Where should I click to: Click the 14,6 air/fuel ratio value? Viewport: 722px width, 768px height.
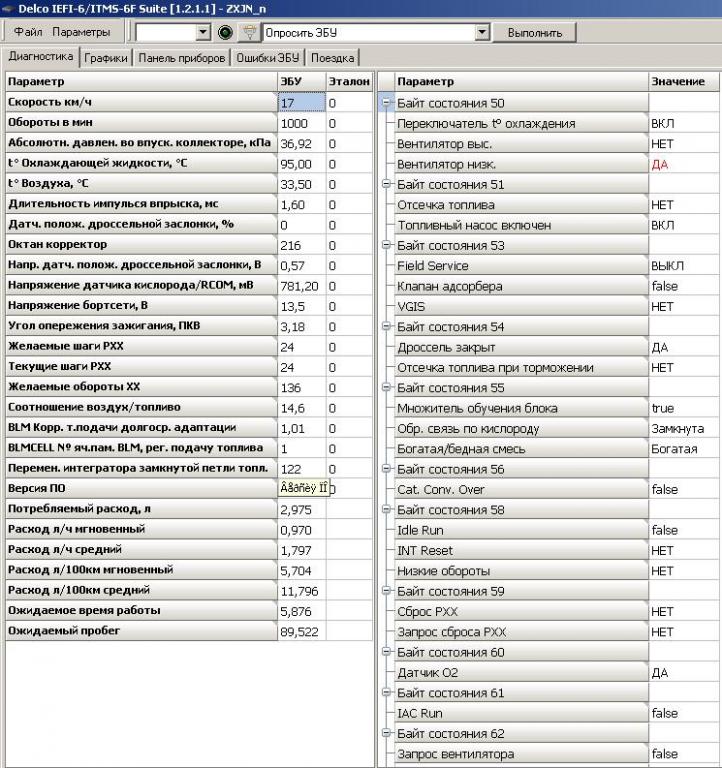click(x=301, y=408)
